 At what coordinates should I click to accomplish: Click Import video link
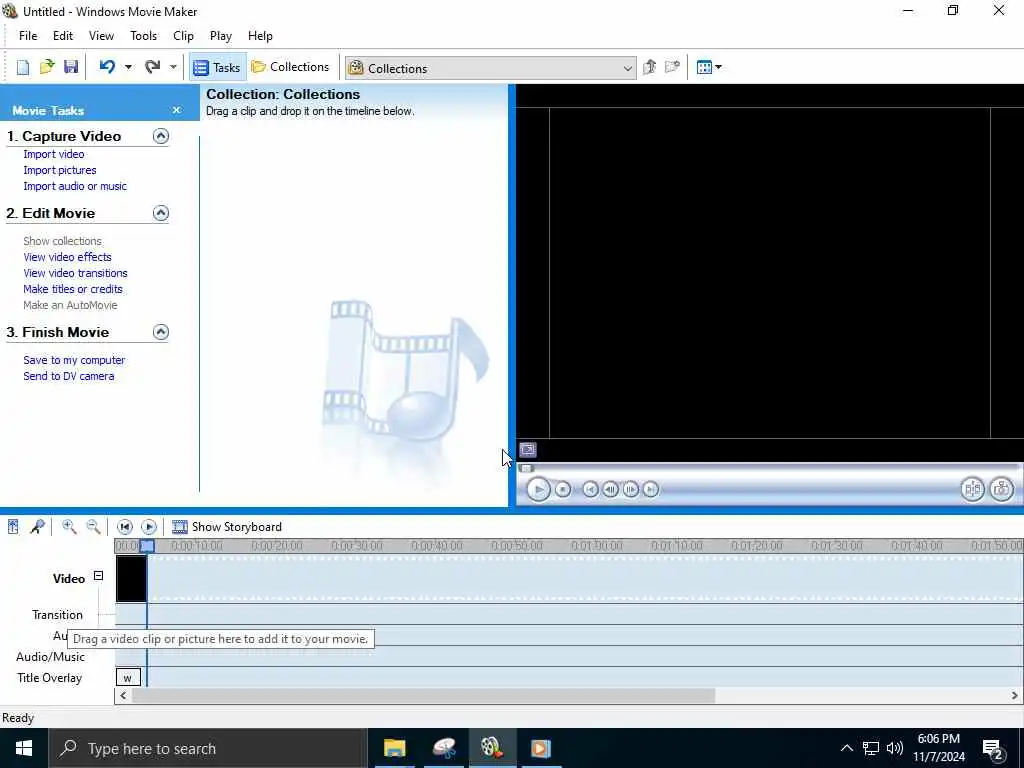[54, 154]
